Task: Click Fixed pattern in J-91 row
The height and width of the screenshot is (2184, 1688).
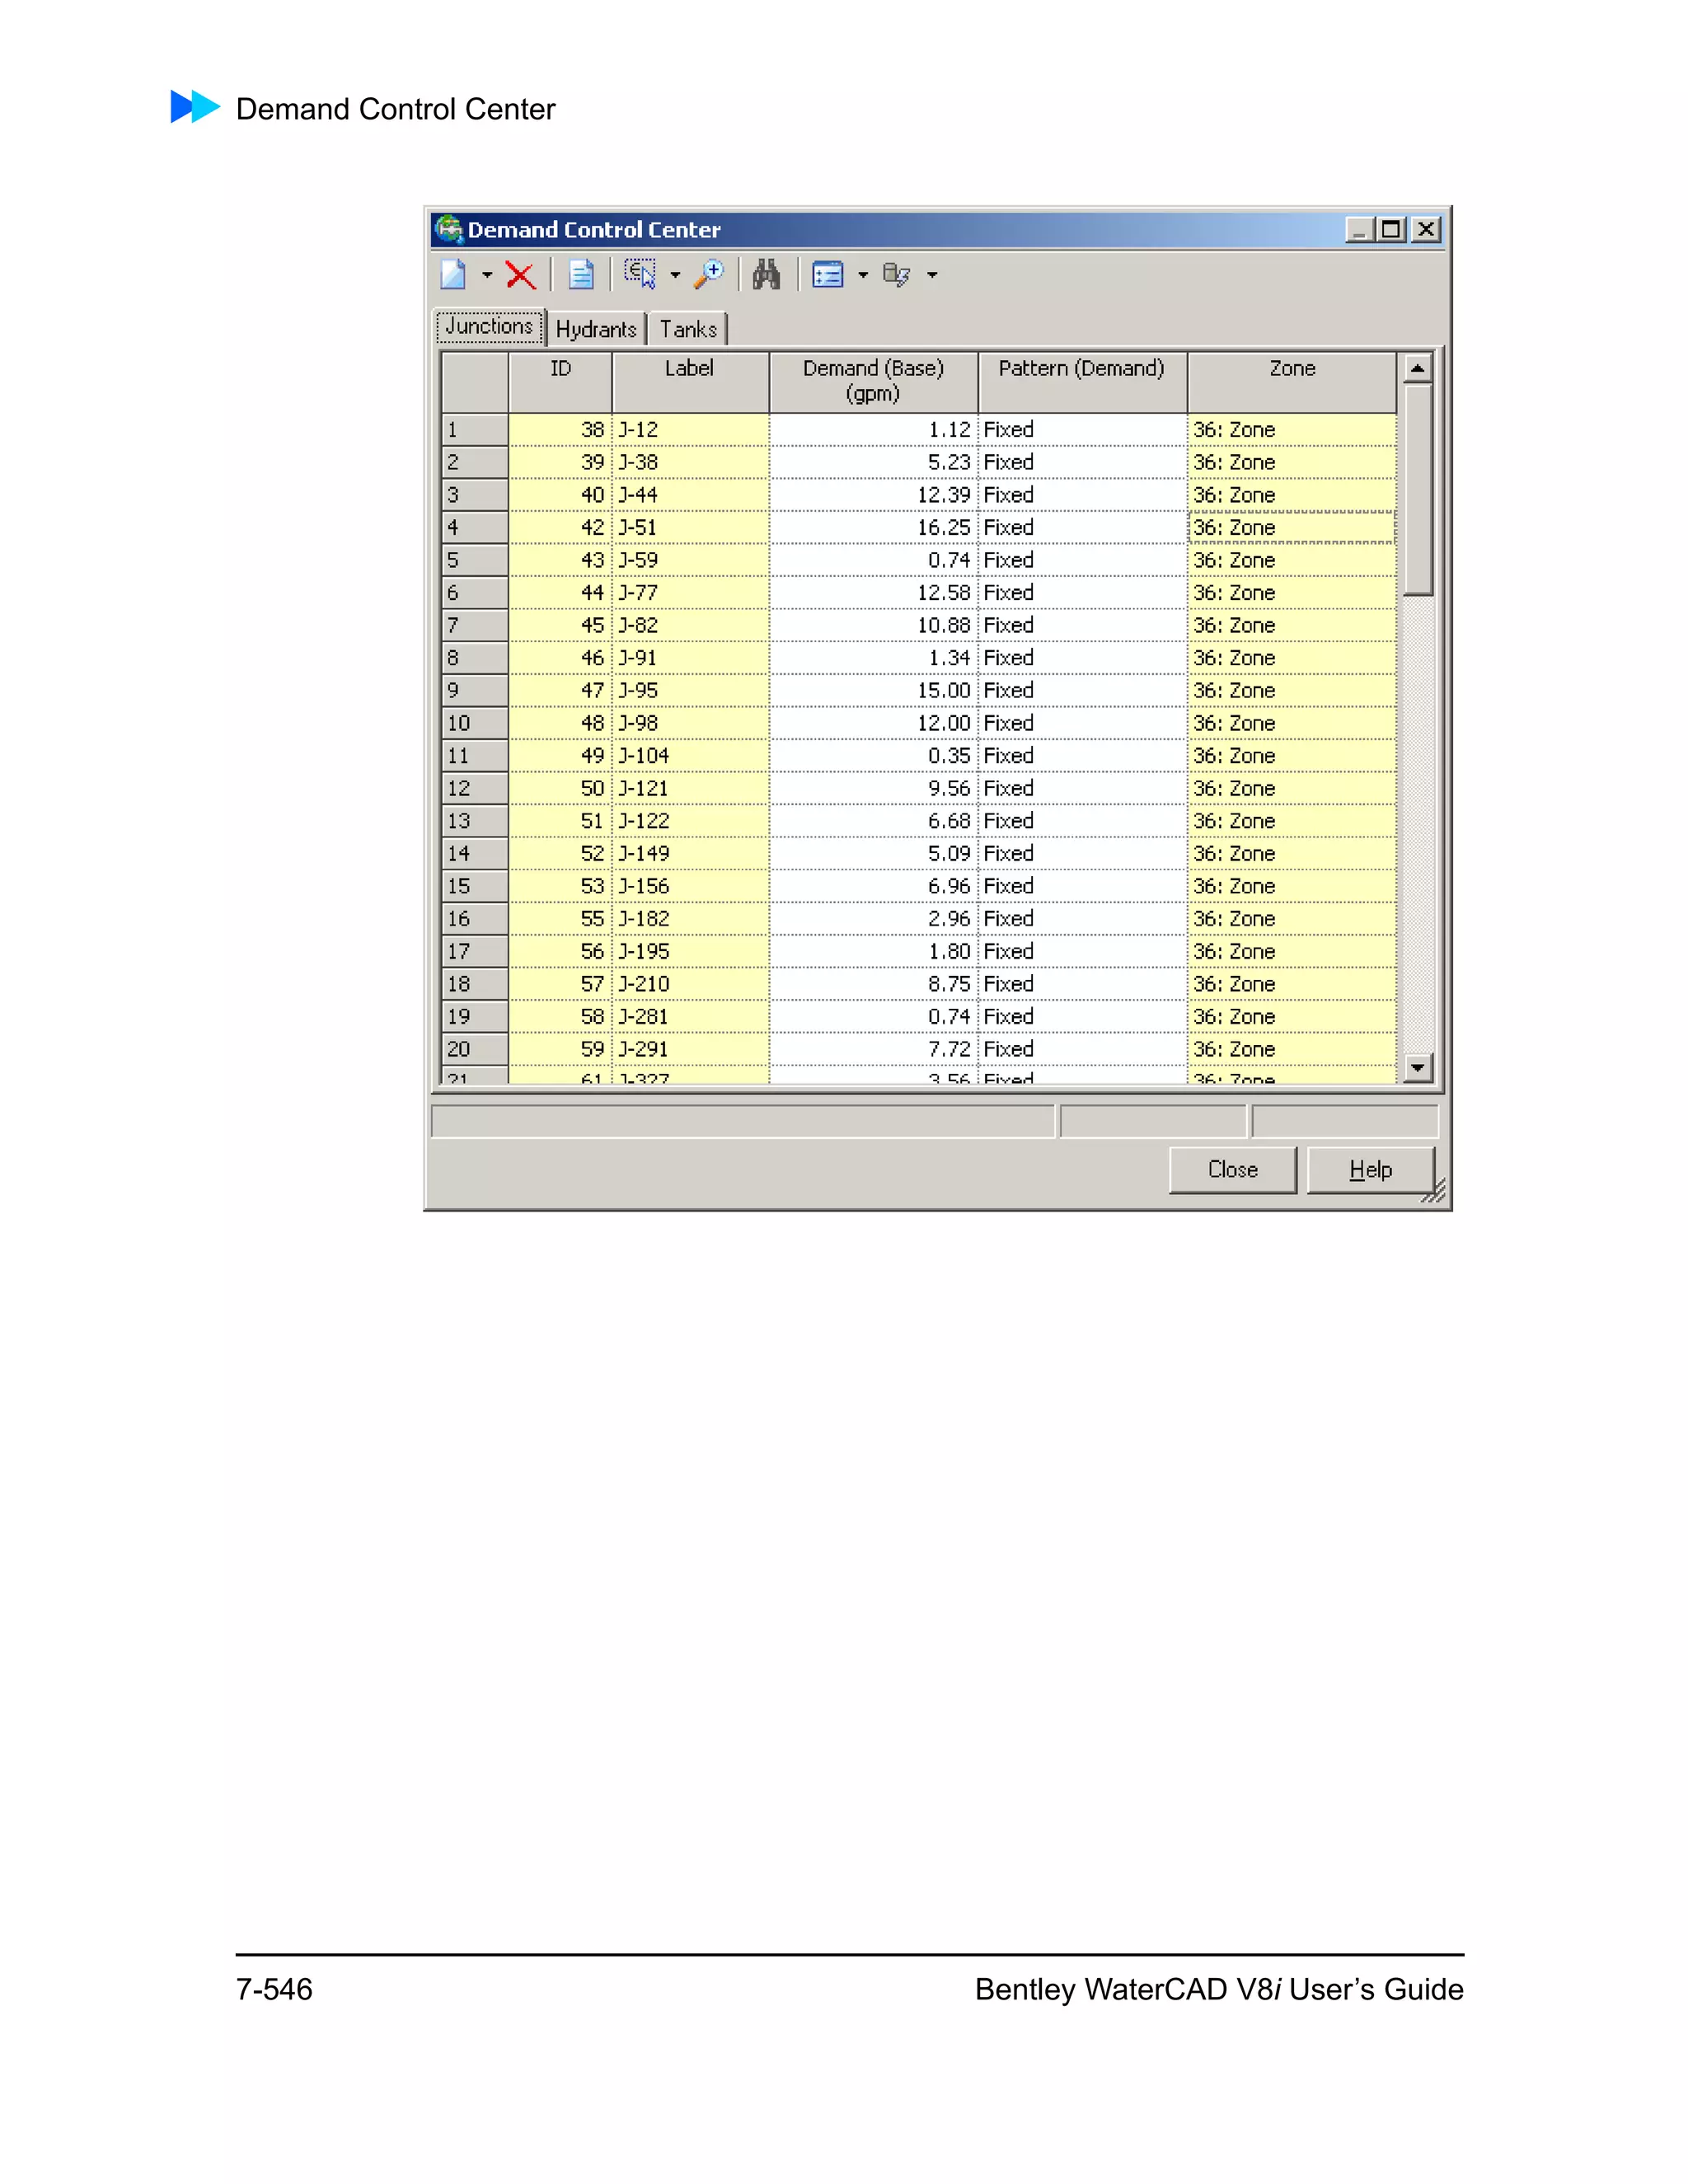Action: 1082,658
